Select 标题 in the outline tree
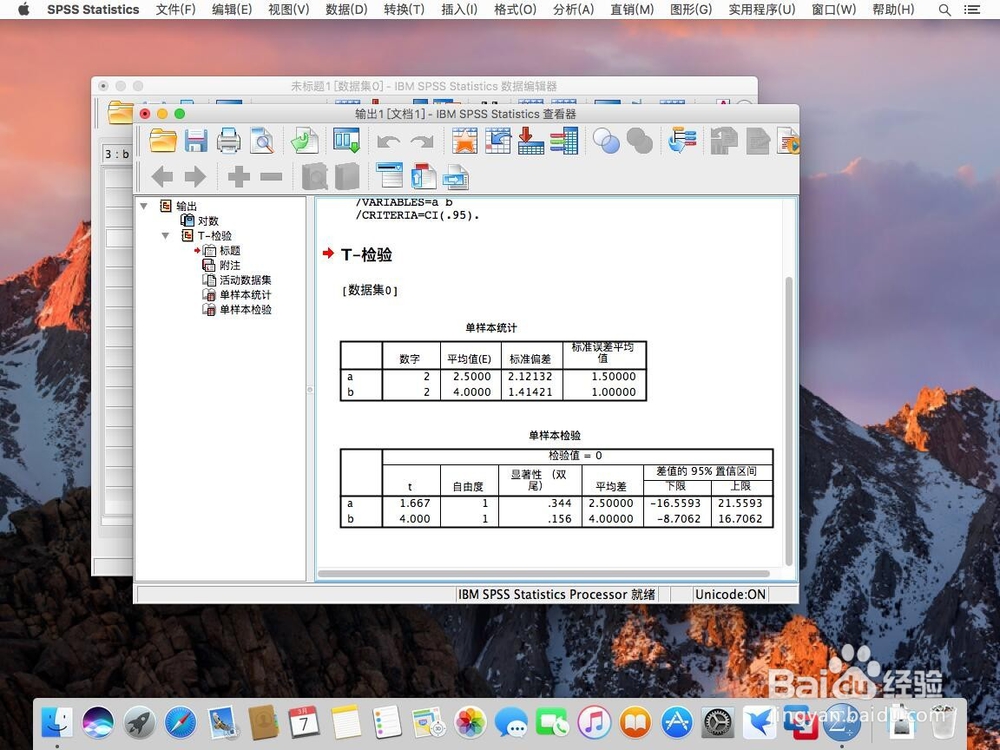 230,251
